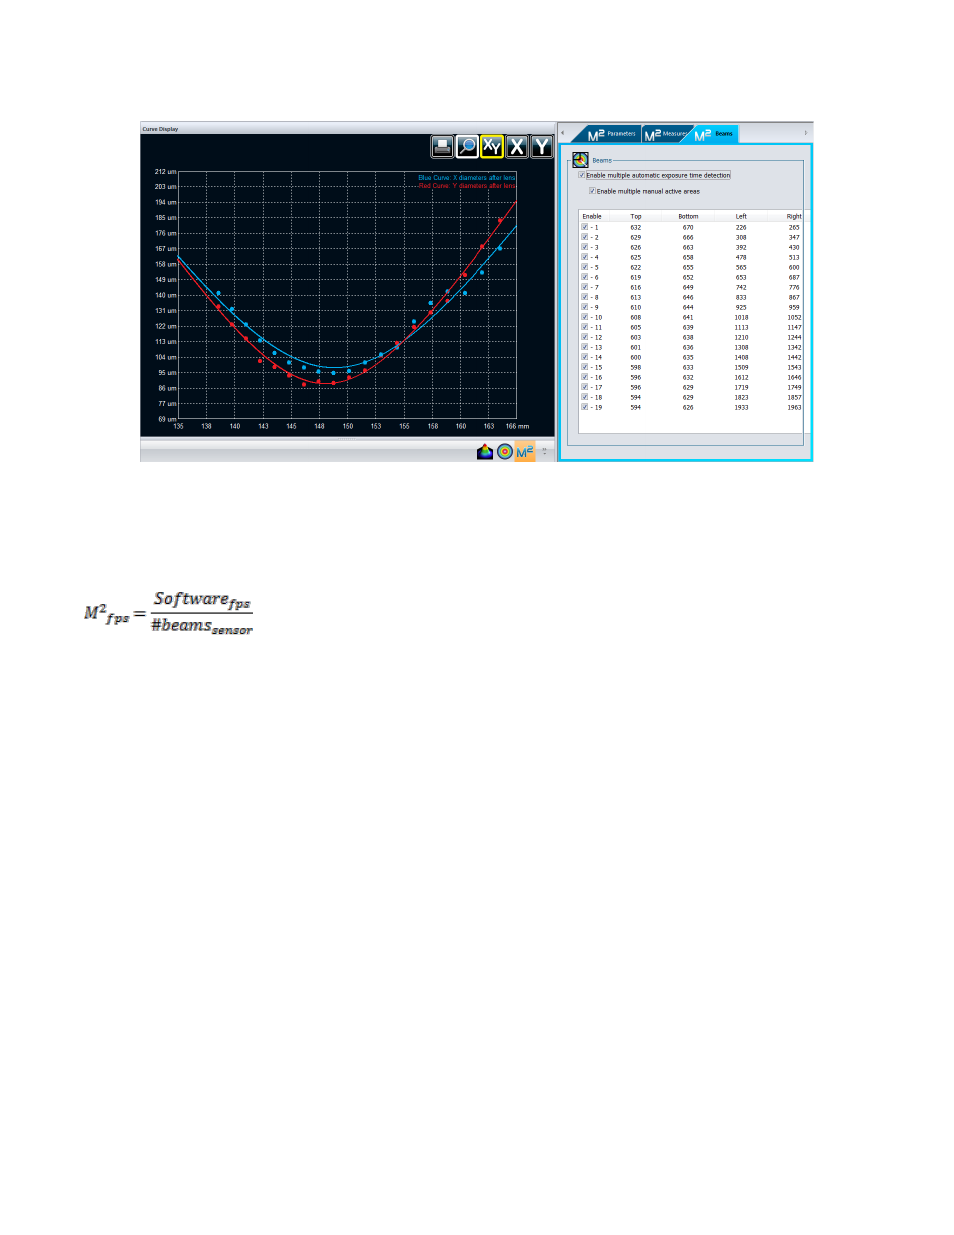The image size is (954, 1235).
Task: Open the 2D beam target view icon
Action: (x=505, y=452)
